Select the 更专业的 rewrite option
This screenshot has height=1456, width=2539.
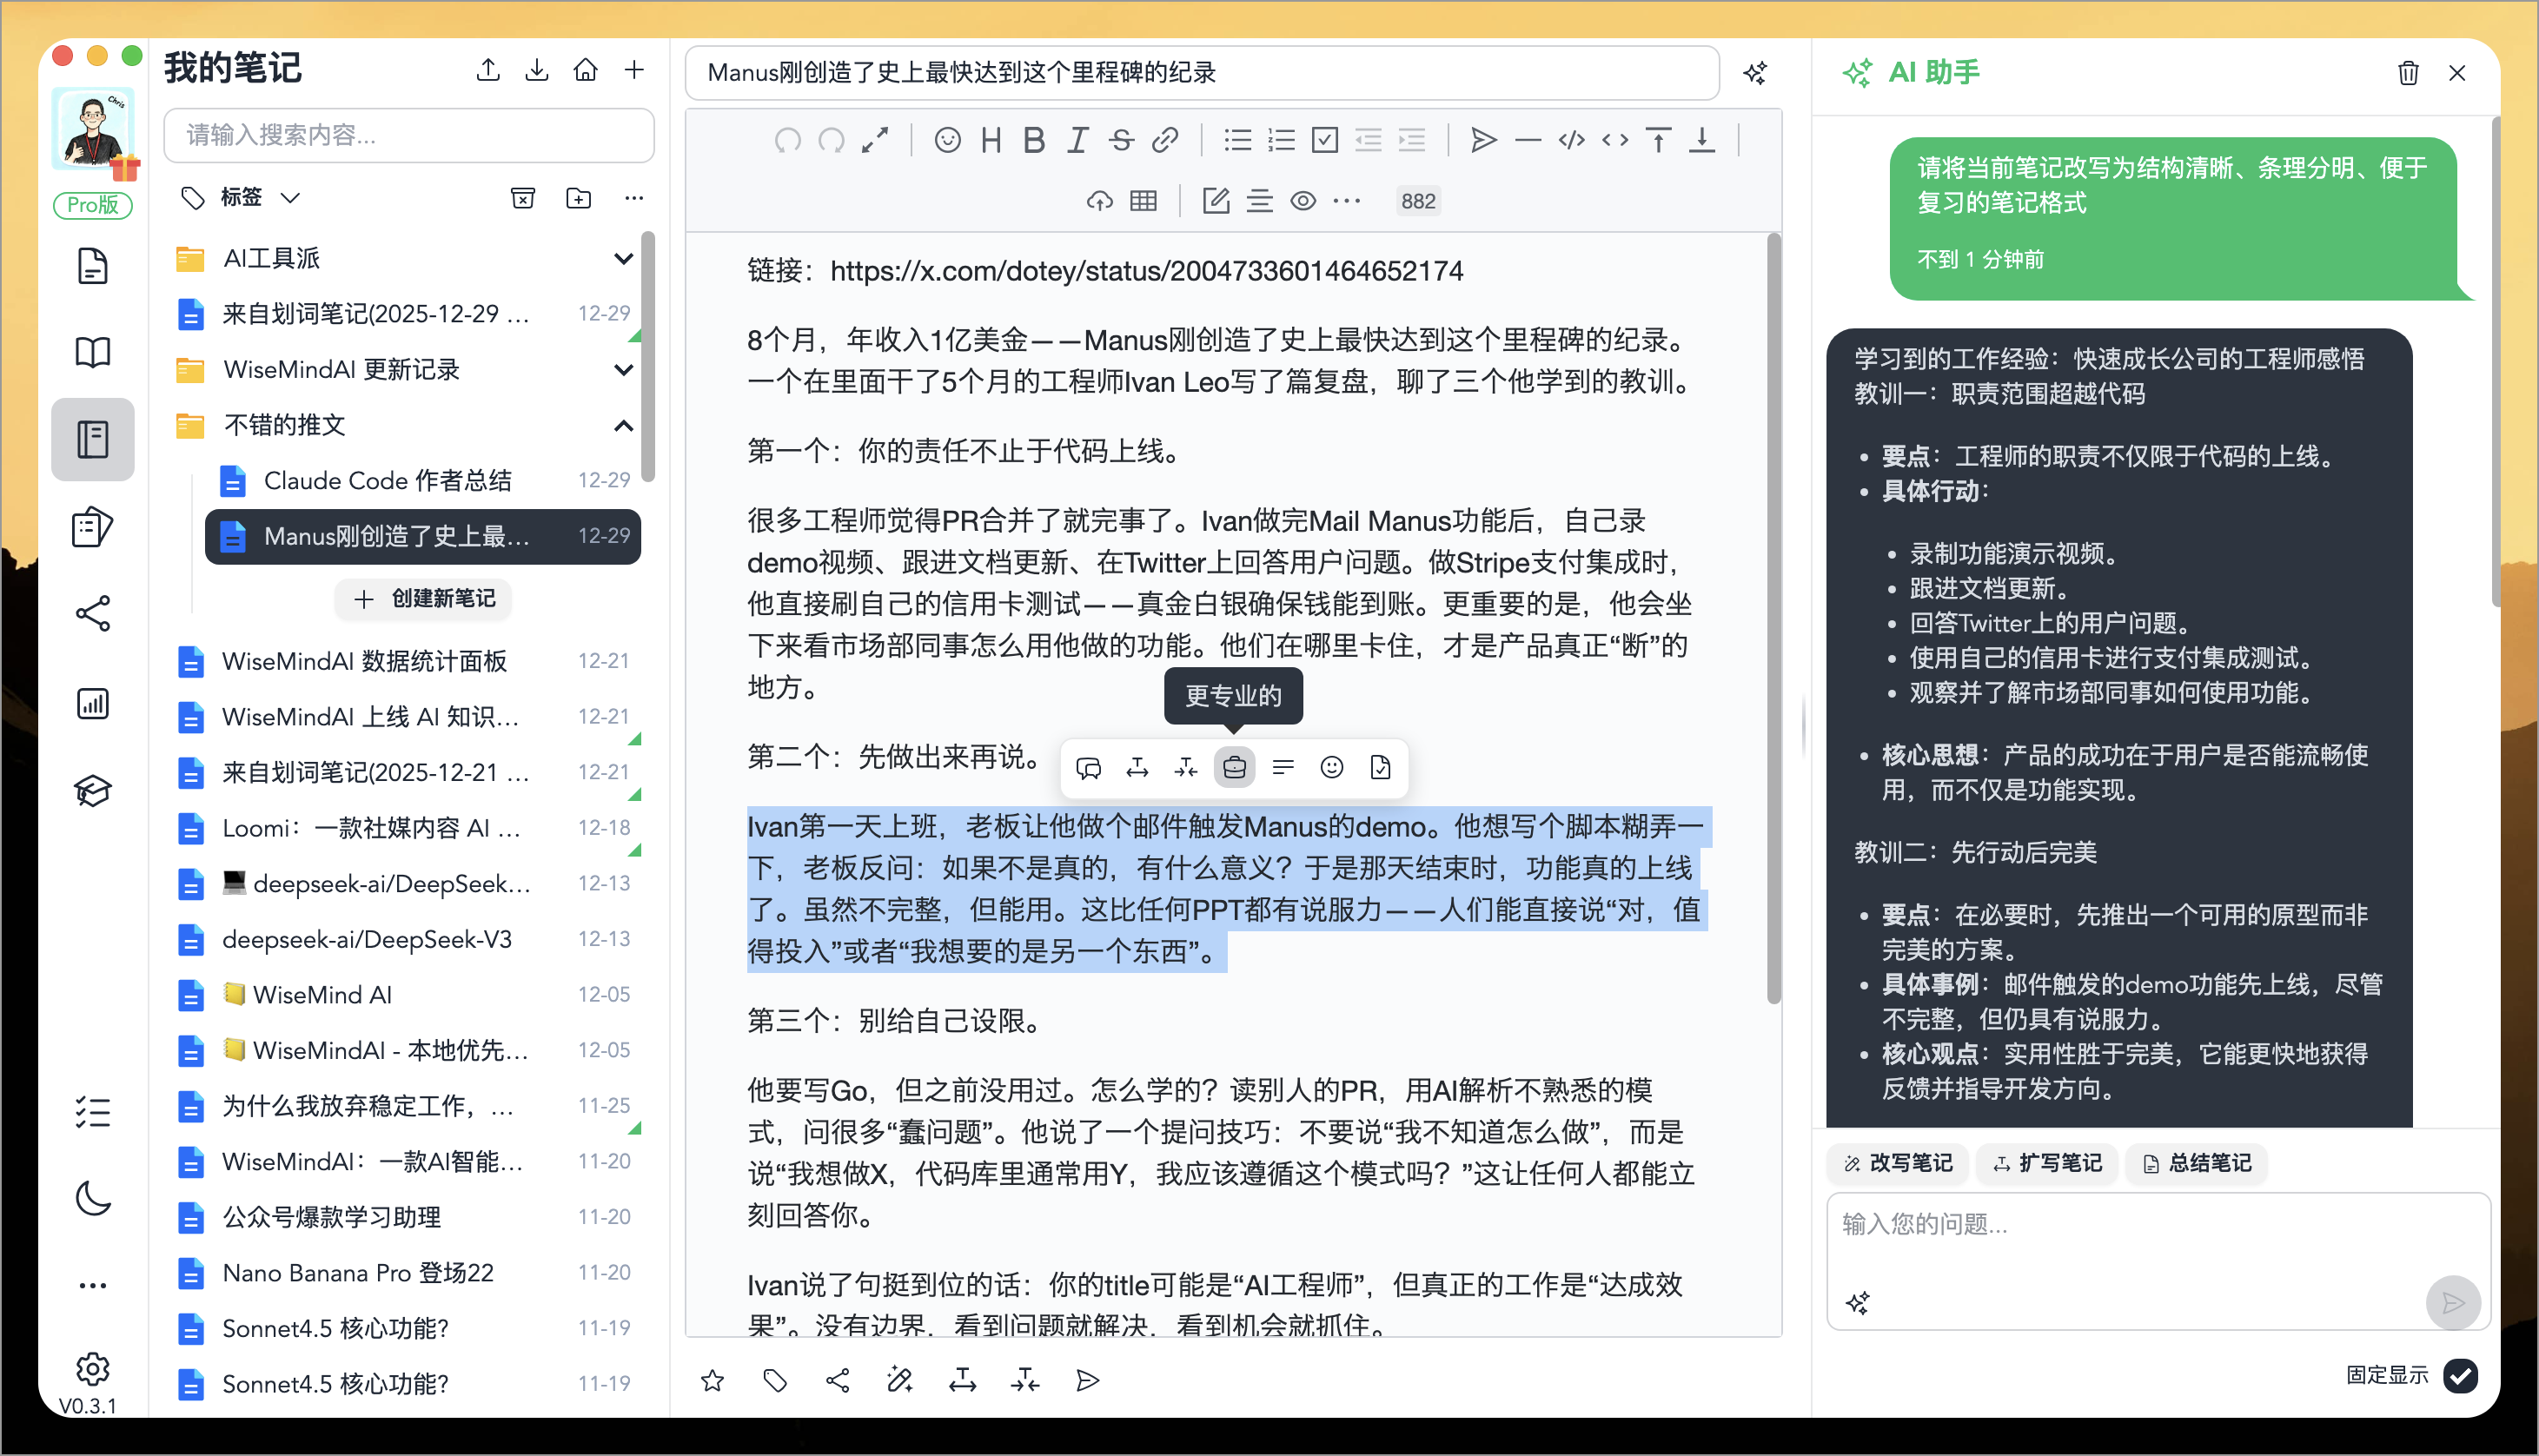pyautogui.click(x=1234, y=768)
